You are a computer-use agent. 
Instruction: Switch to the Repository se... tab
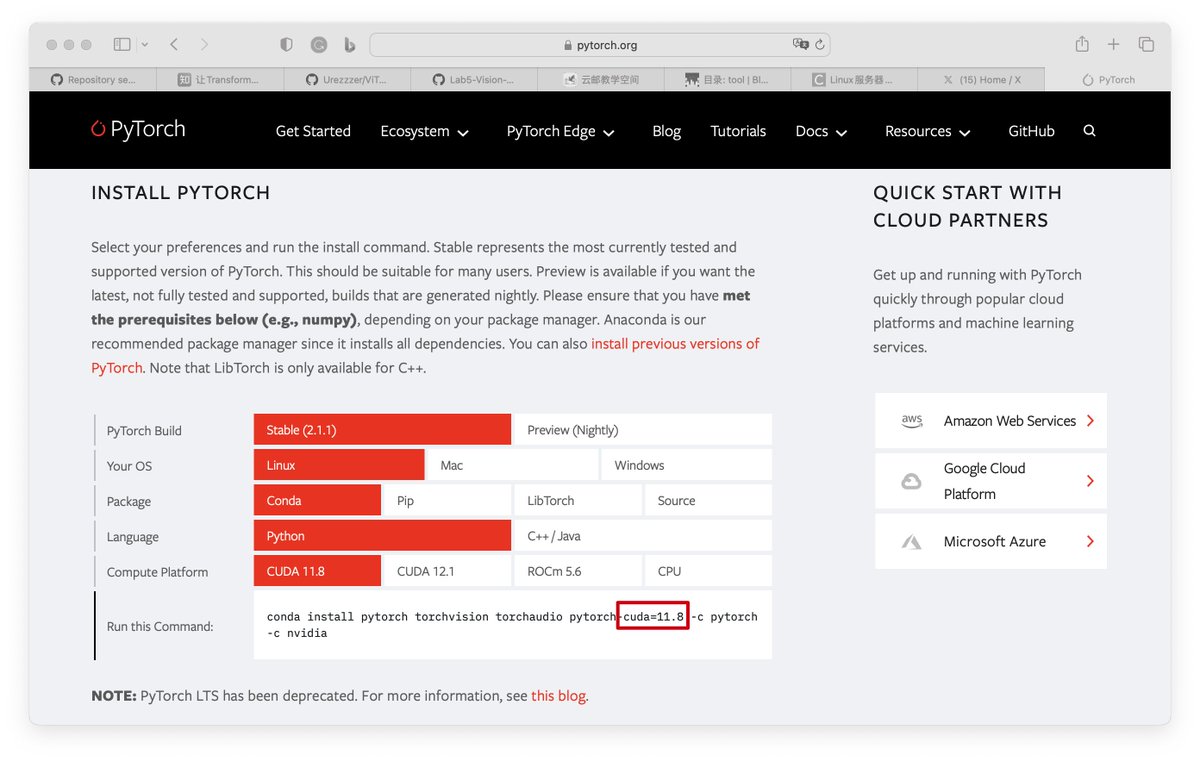tap(93, 79)
